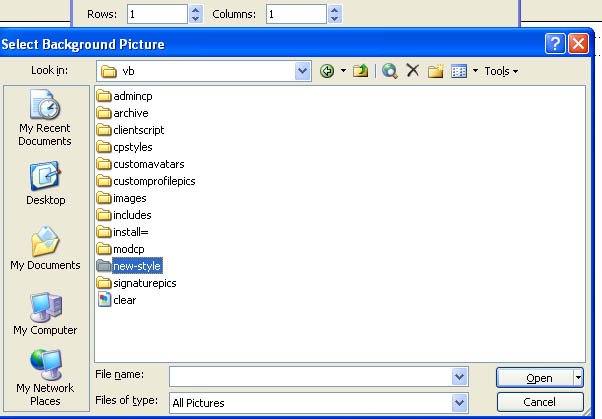The height and width of the screenshot is (419, 602).
Task: Select the install= folder
Action: coord(122,232)
